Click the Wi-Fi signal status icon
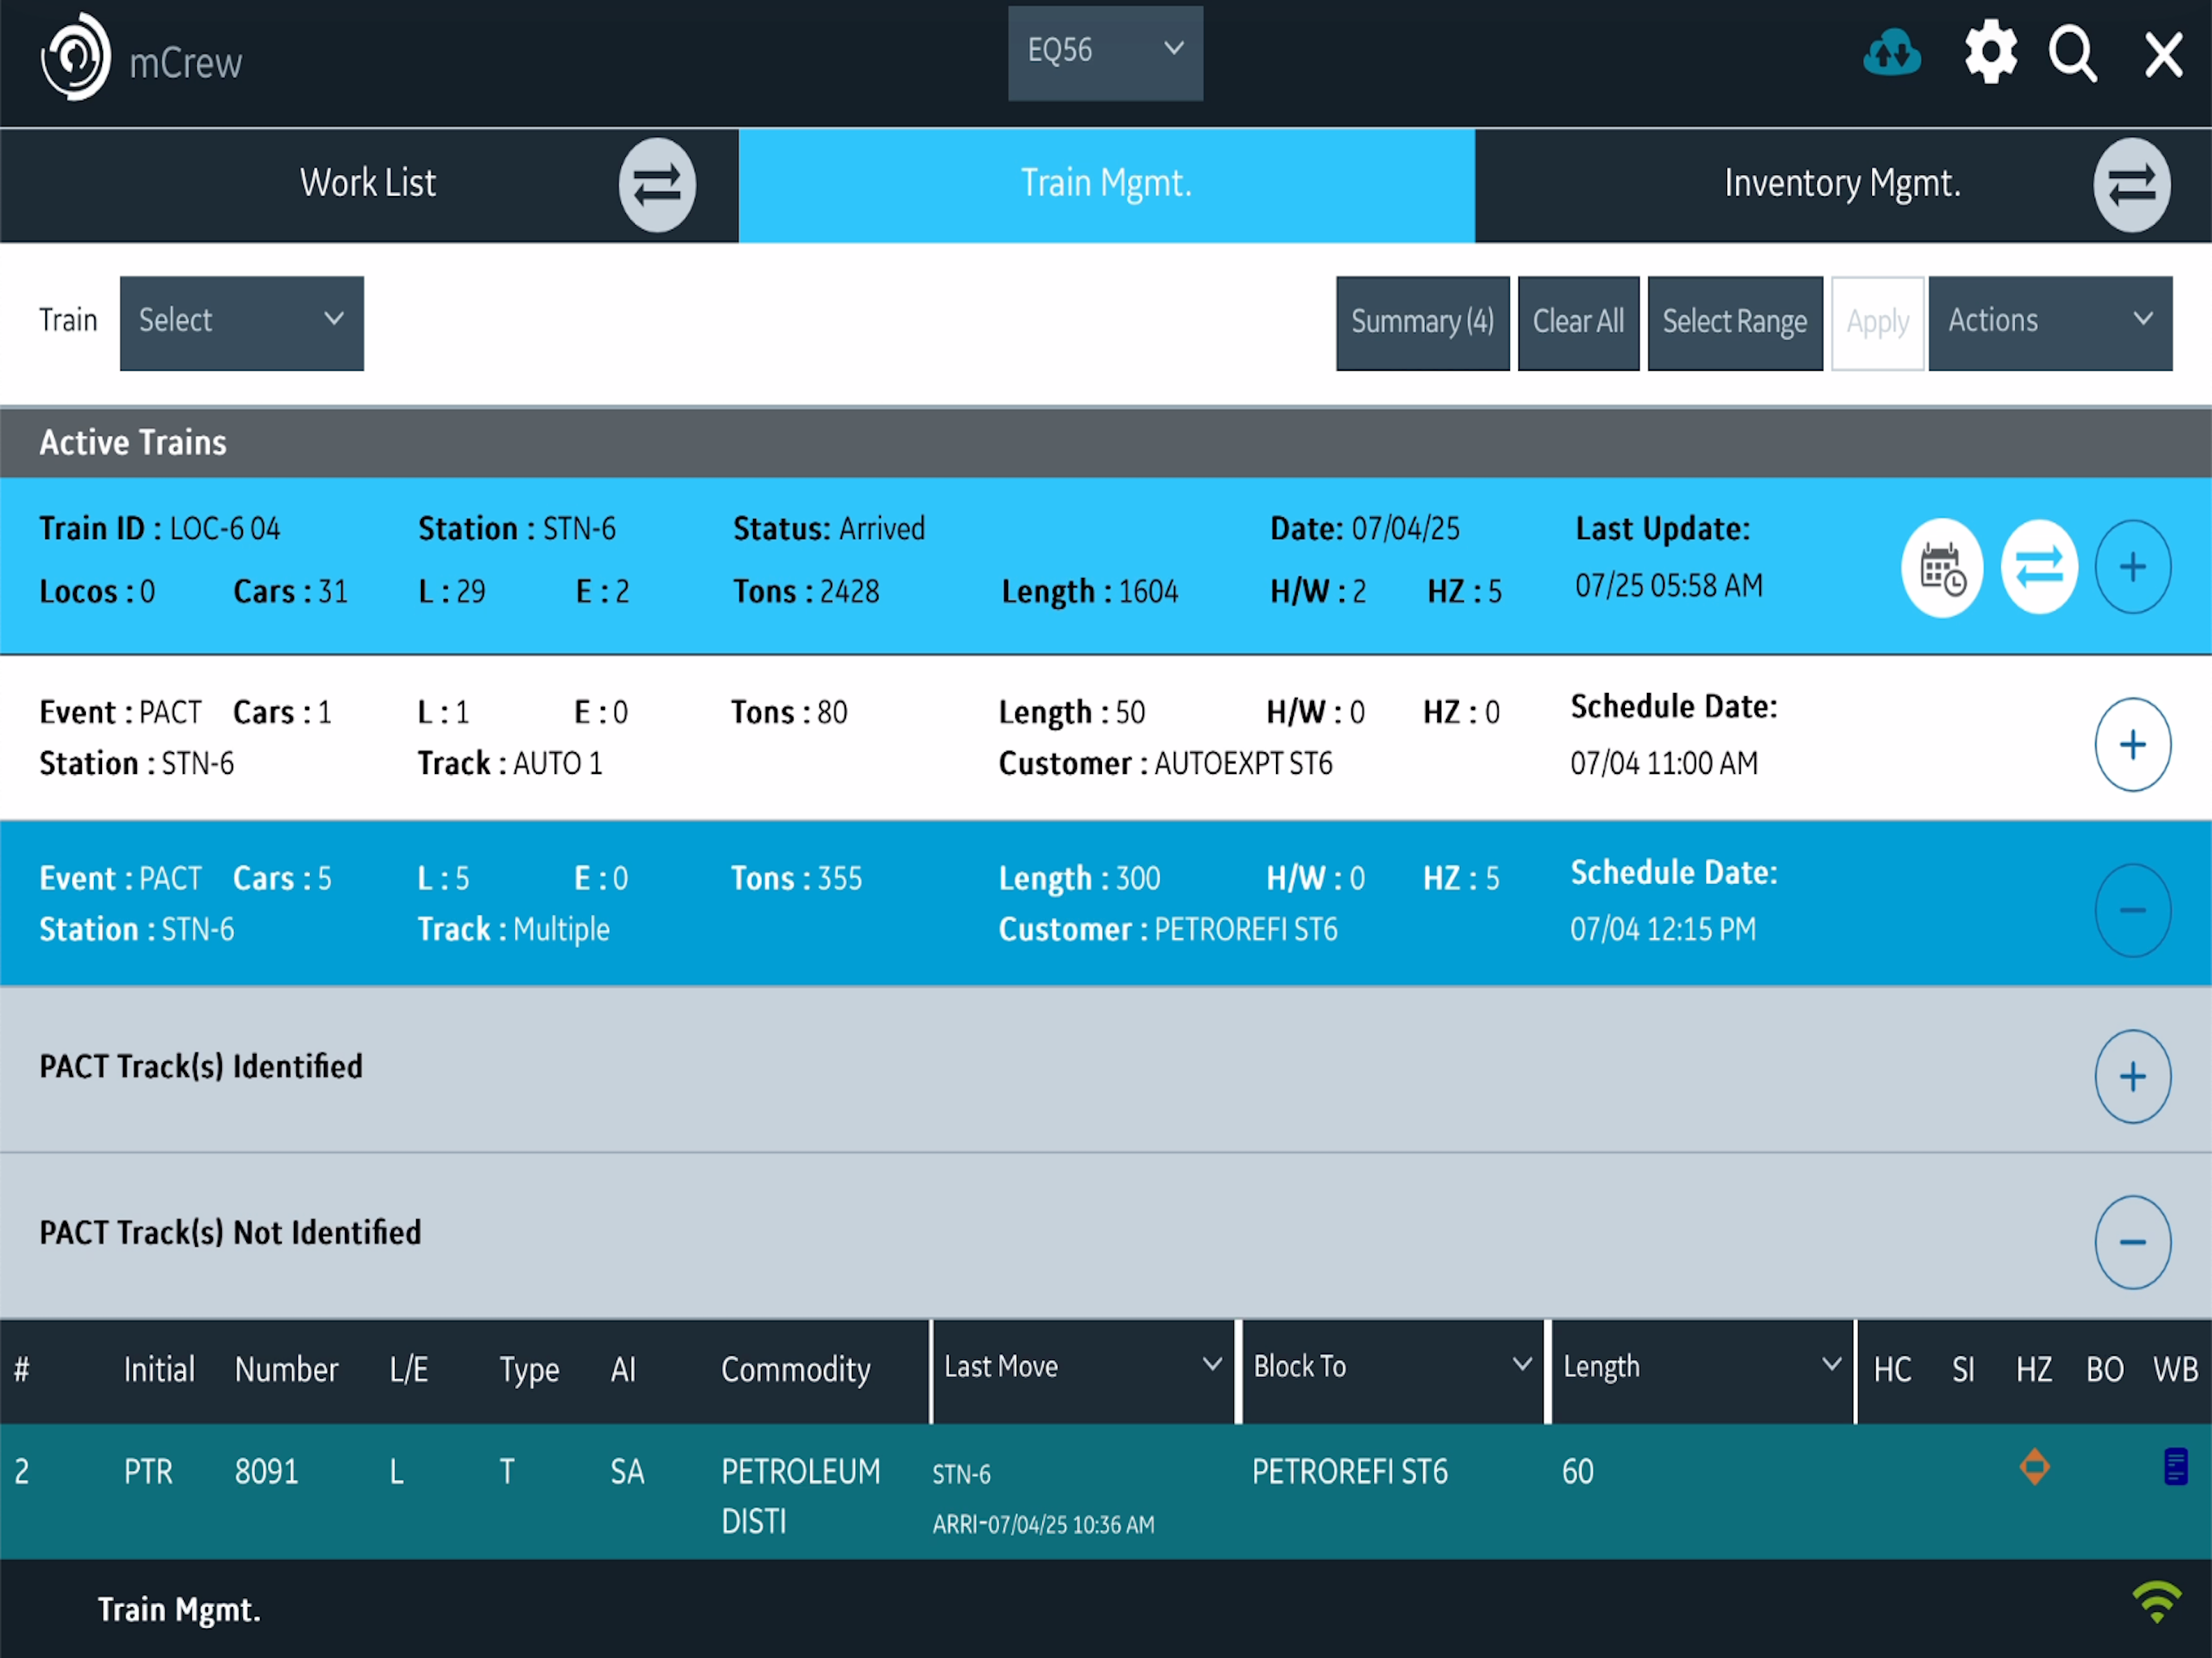The image size is (2212, 1658). click(x=2157, y=1602)
